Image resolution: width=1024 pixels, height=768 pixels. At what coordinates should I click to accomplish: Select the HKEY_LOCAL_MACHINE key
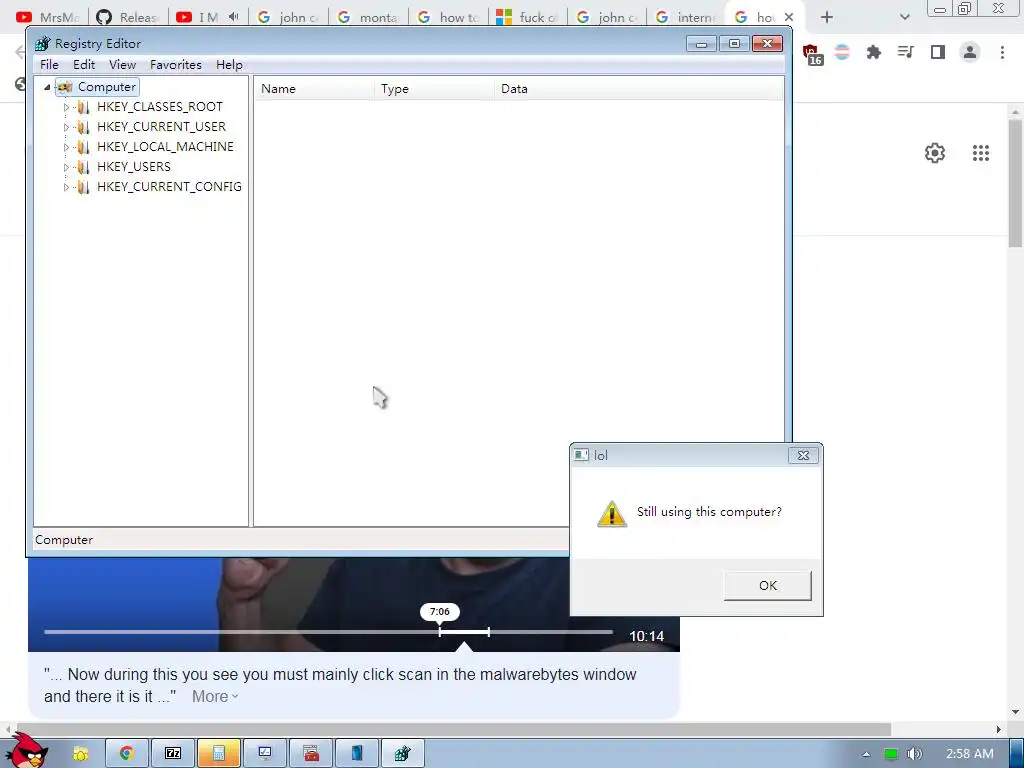click(x=165, y=147)
